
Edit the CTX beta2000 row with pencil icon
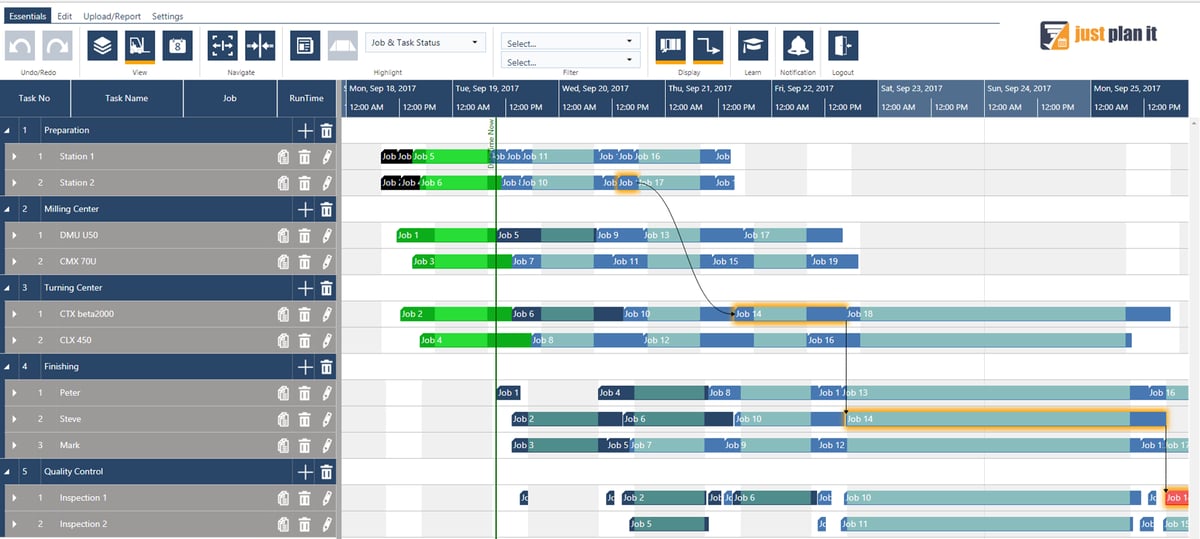(326, 314)
